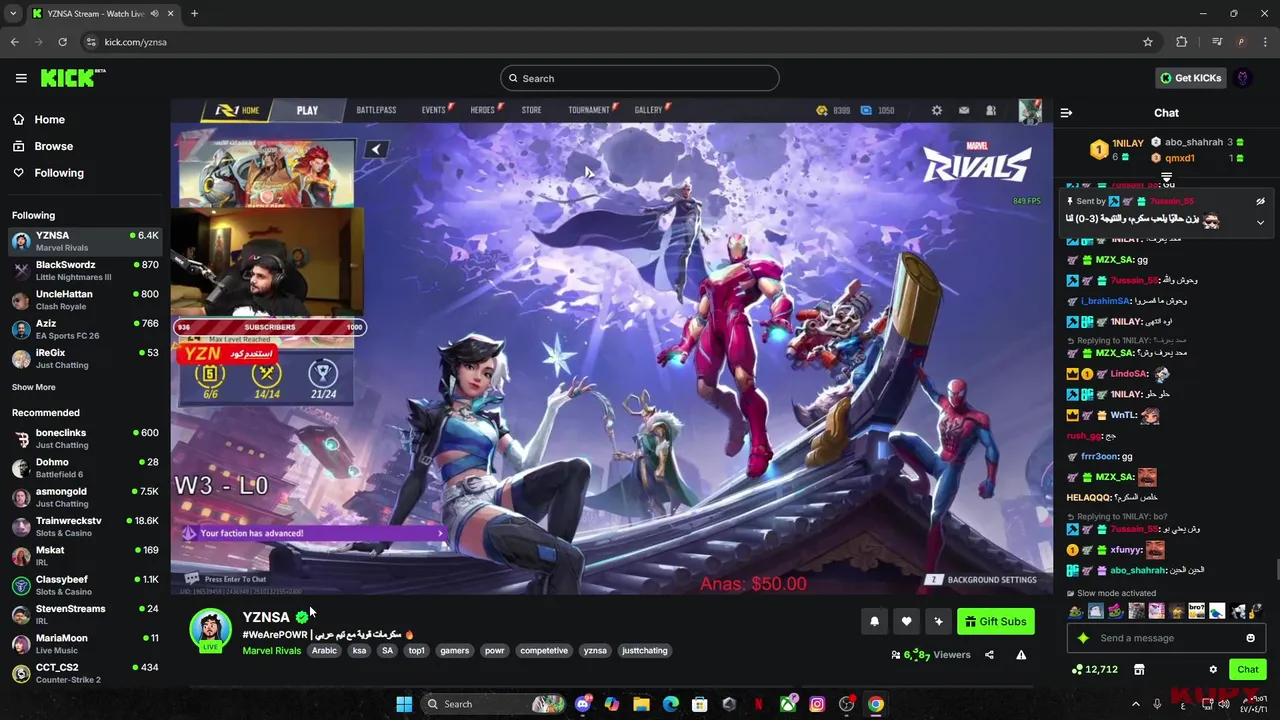Open Netflix from taskbar
The image size is (1280, 720).
[x=758, y=704]
